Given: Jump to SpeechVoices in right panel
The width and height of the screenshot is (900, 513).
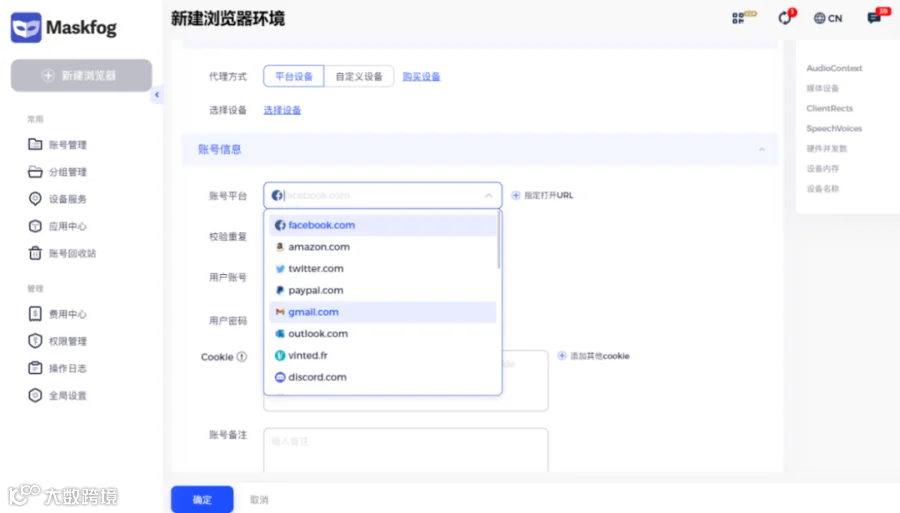Looking at the screenshot, I should tap(834, 129).
